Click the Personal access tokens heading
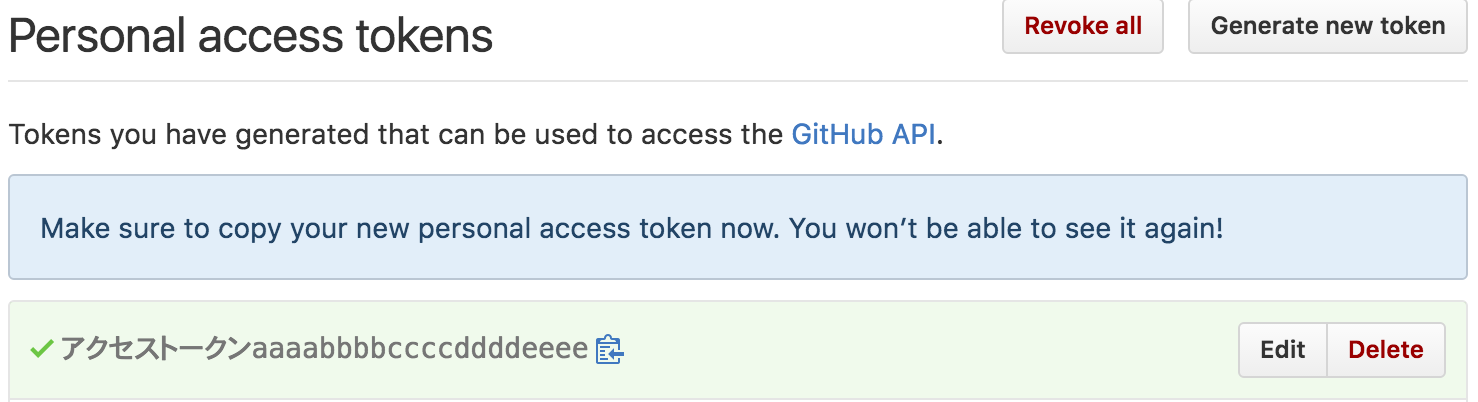The width and height of the screenshot is (1478, 402). click(x=251, y=36)
